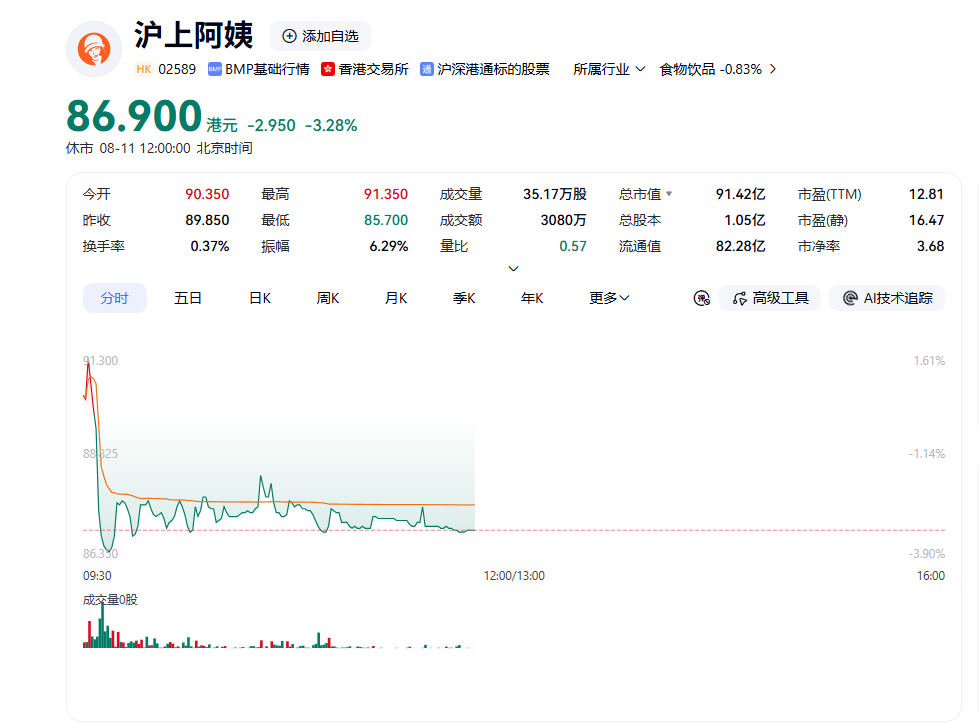The width and height of the screenshot is (979, 723).
Task: Click the 沪深港通标的股票 badge icon
Action: tap(426, 69)
